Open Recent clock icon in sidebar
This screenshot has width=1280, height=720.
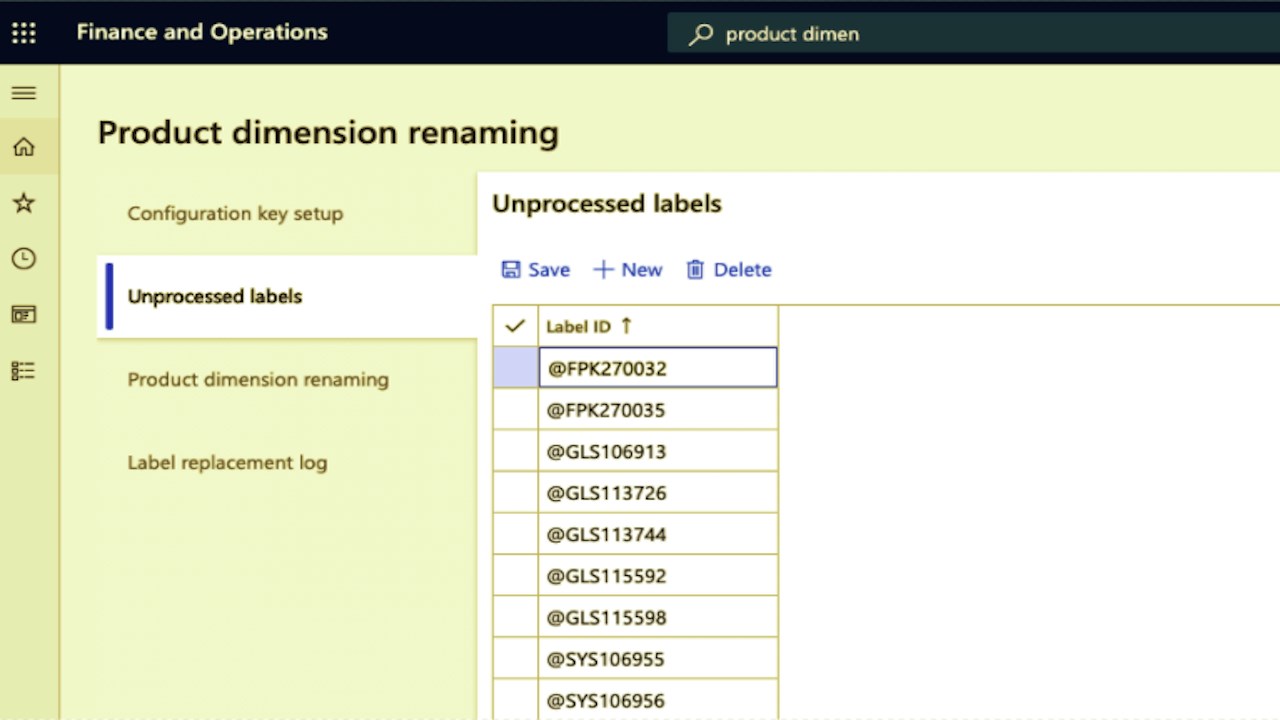24,259
